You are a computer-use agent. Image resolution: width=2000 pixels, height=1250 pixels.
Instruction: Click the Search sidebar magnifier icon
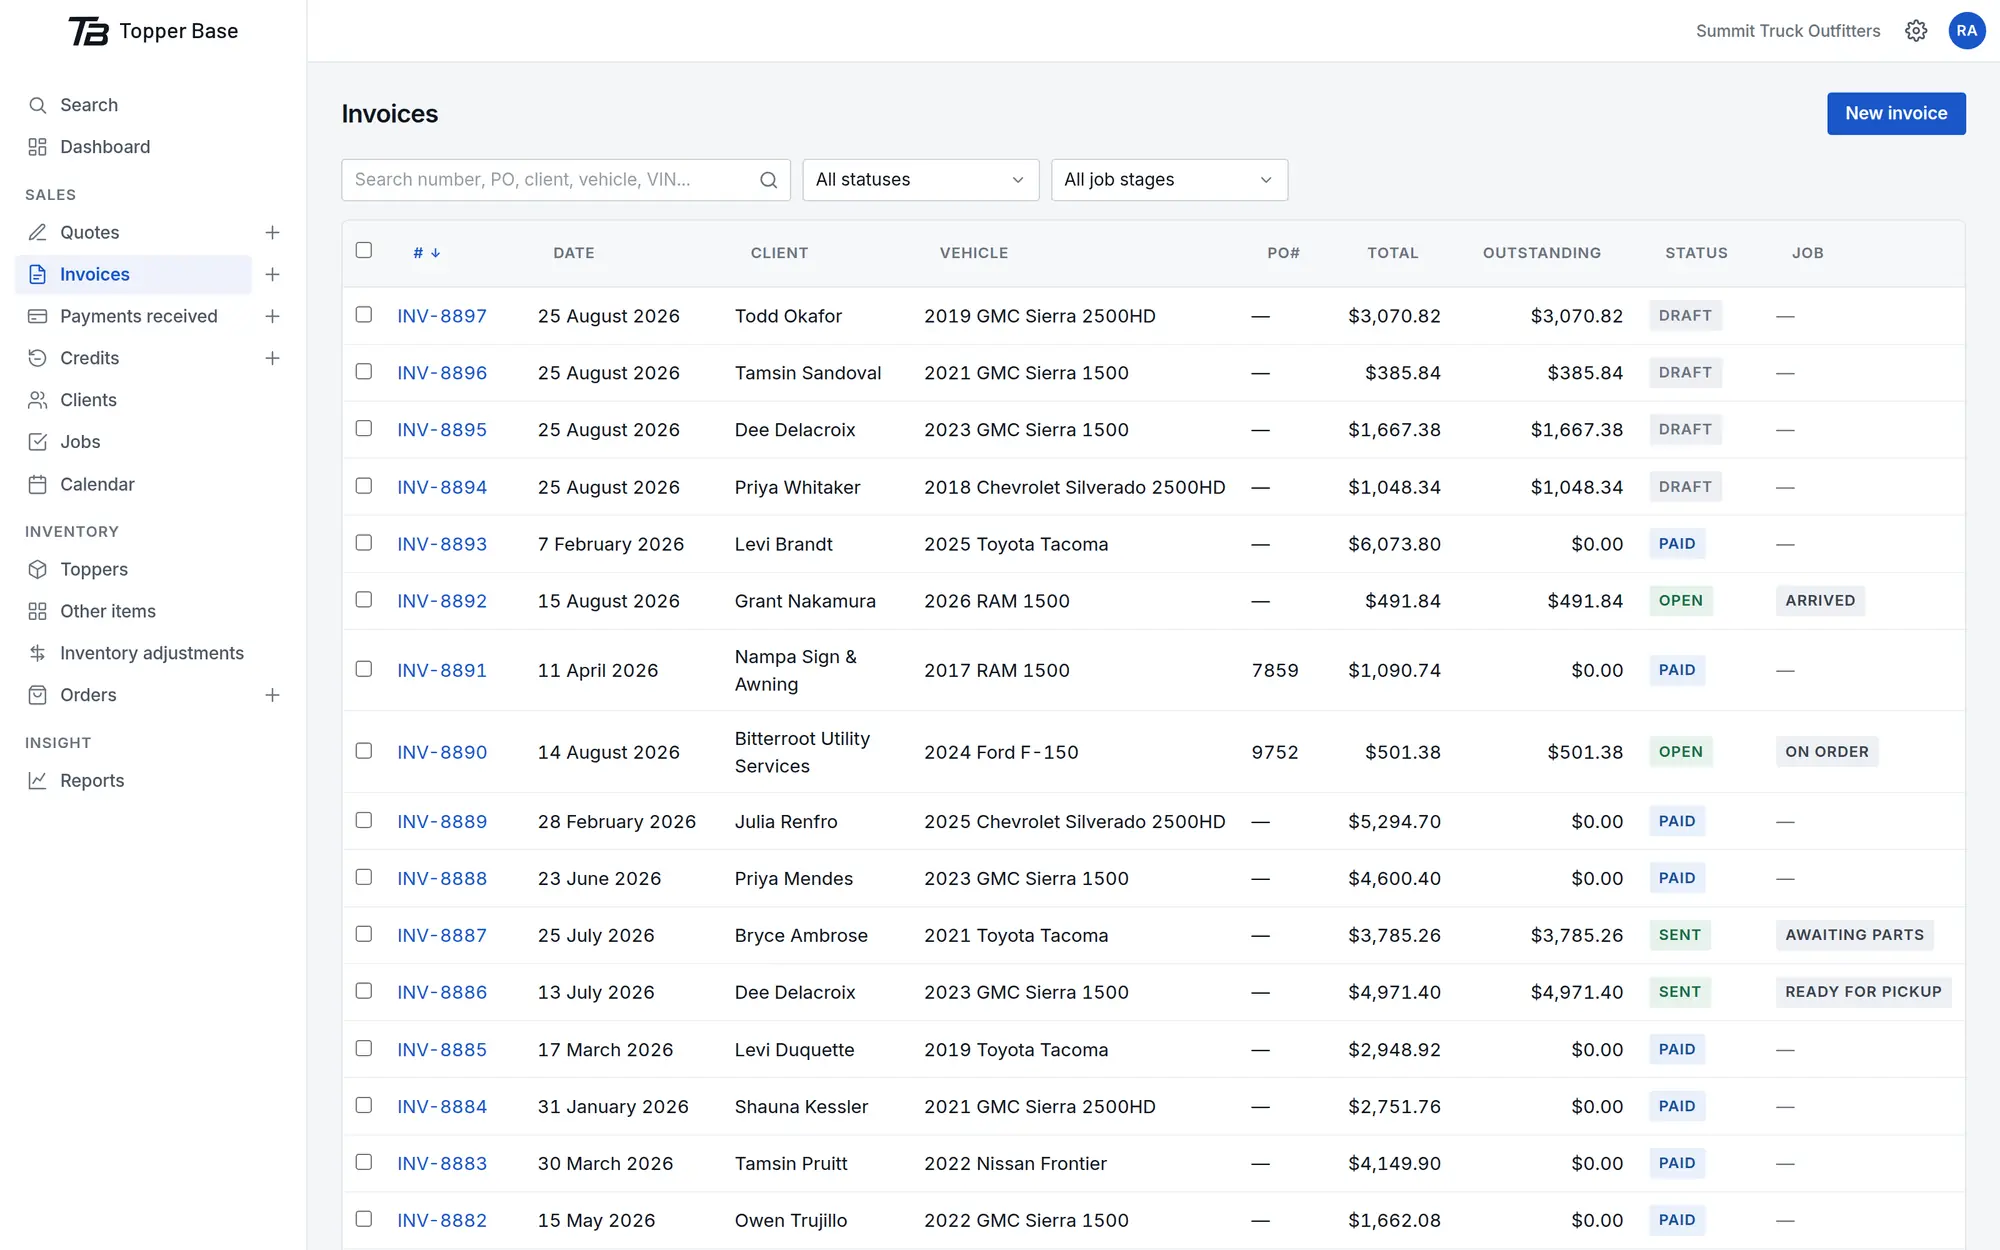38,105
